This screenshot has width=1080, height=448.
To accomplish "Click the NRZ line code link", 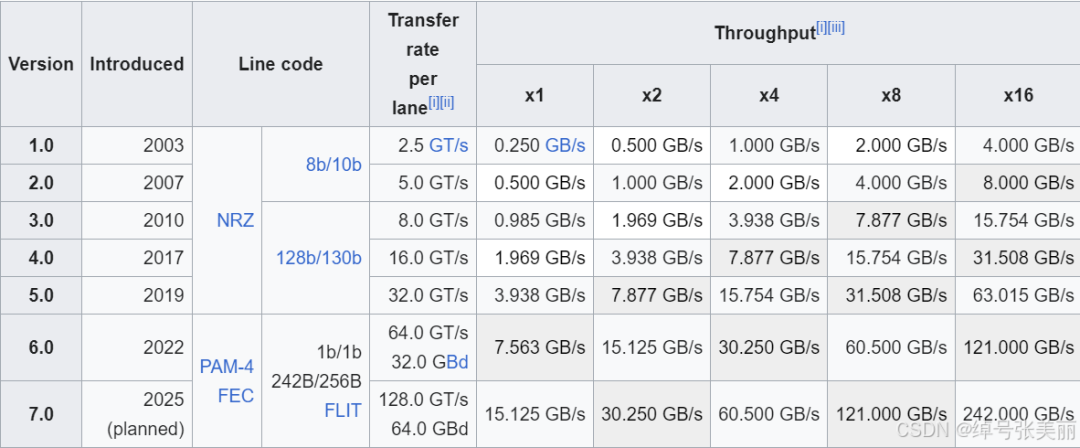I will (x=235, y=220).
